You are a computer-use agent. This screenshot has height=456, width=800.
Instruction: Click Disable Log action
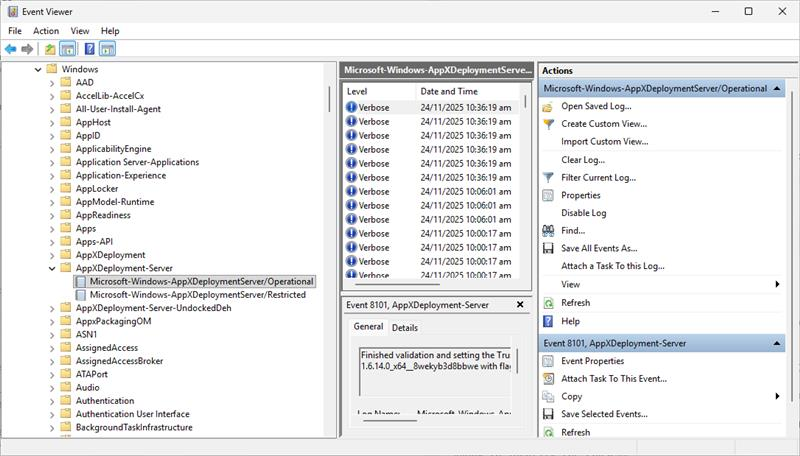click(584, 213)
